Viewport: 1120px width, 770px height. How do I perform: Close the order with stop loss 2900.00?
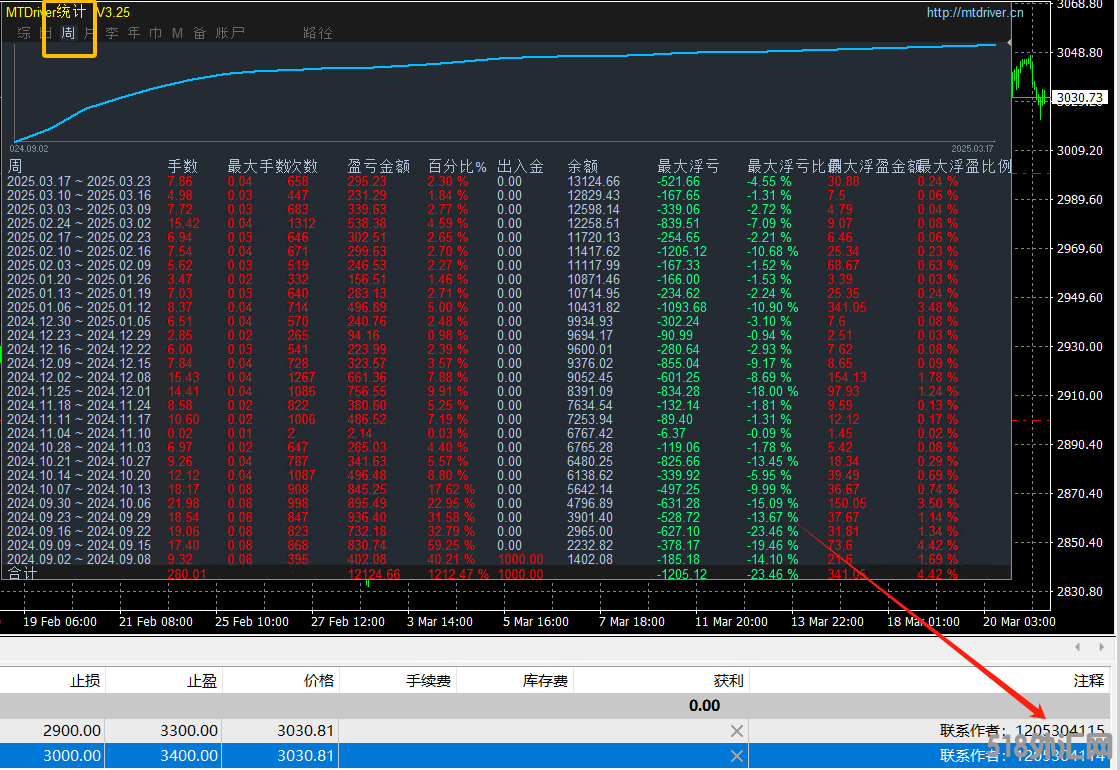click(x=736, y=731)
